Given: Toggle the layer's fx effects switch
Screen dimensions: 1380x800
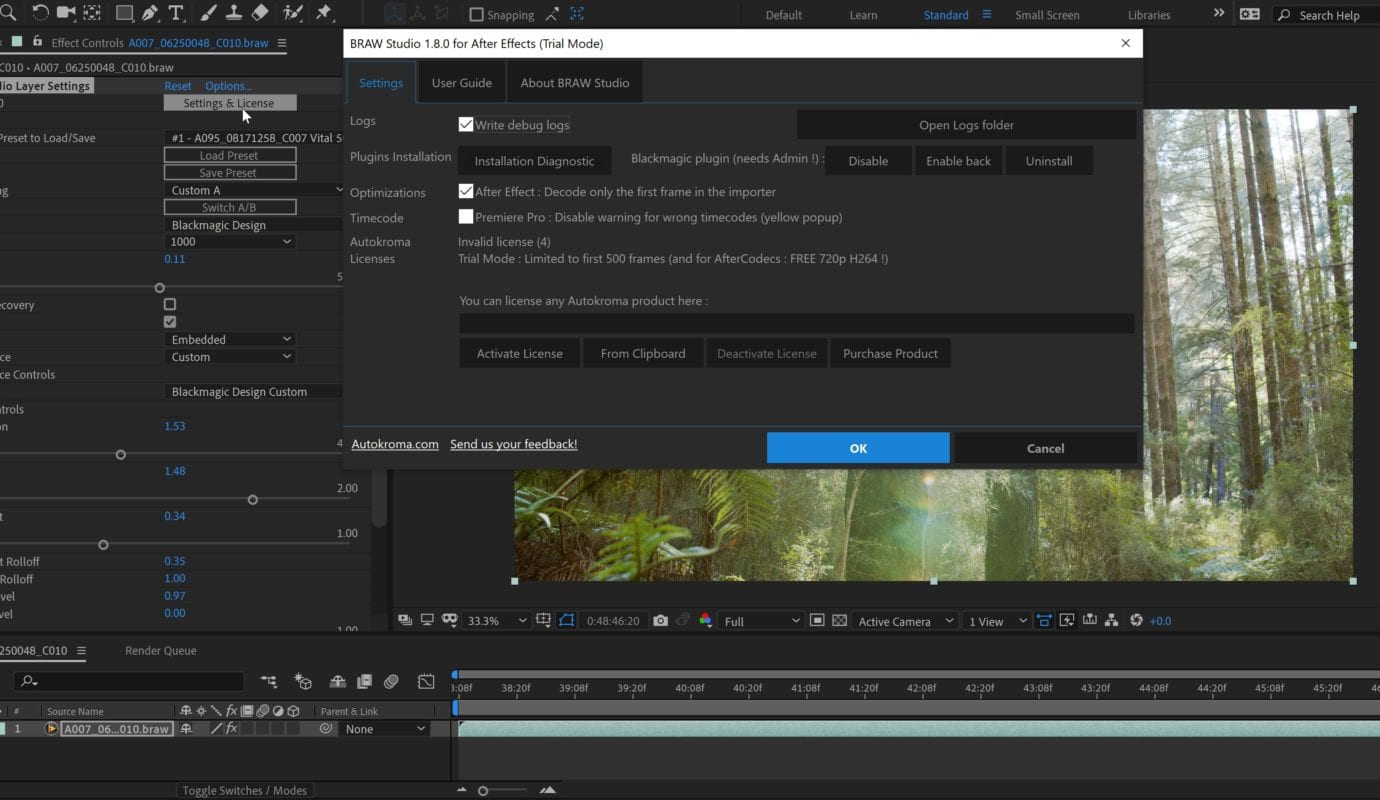Looking at the screenshot, I should 231,729.
